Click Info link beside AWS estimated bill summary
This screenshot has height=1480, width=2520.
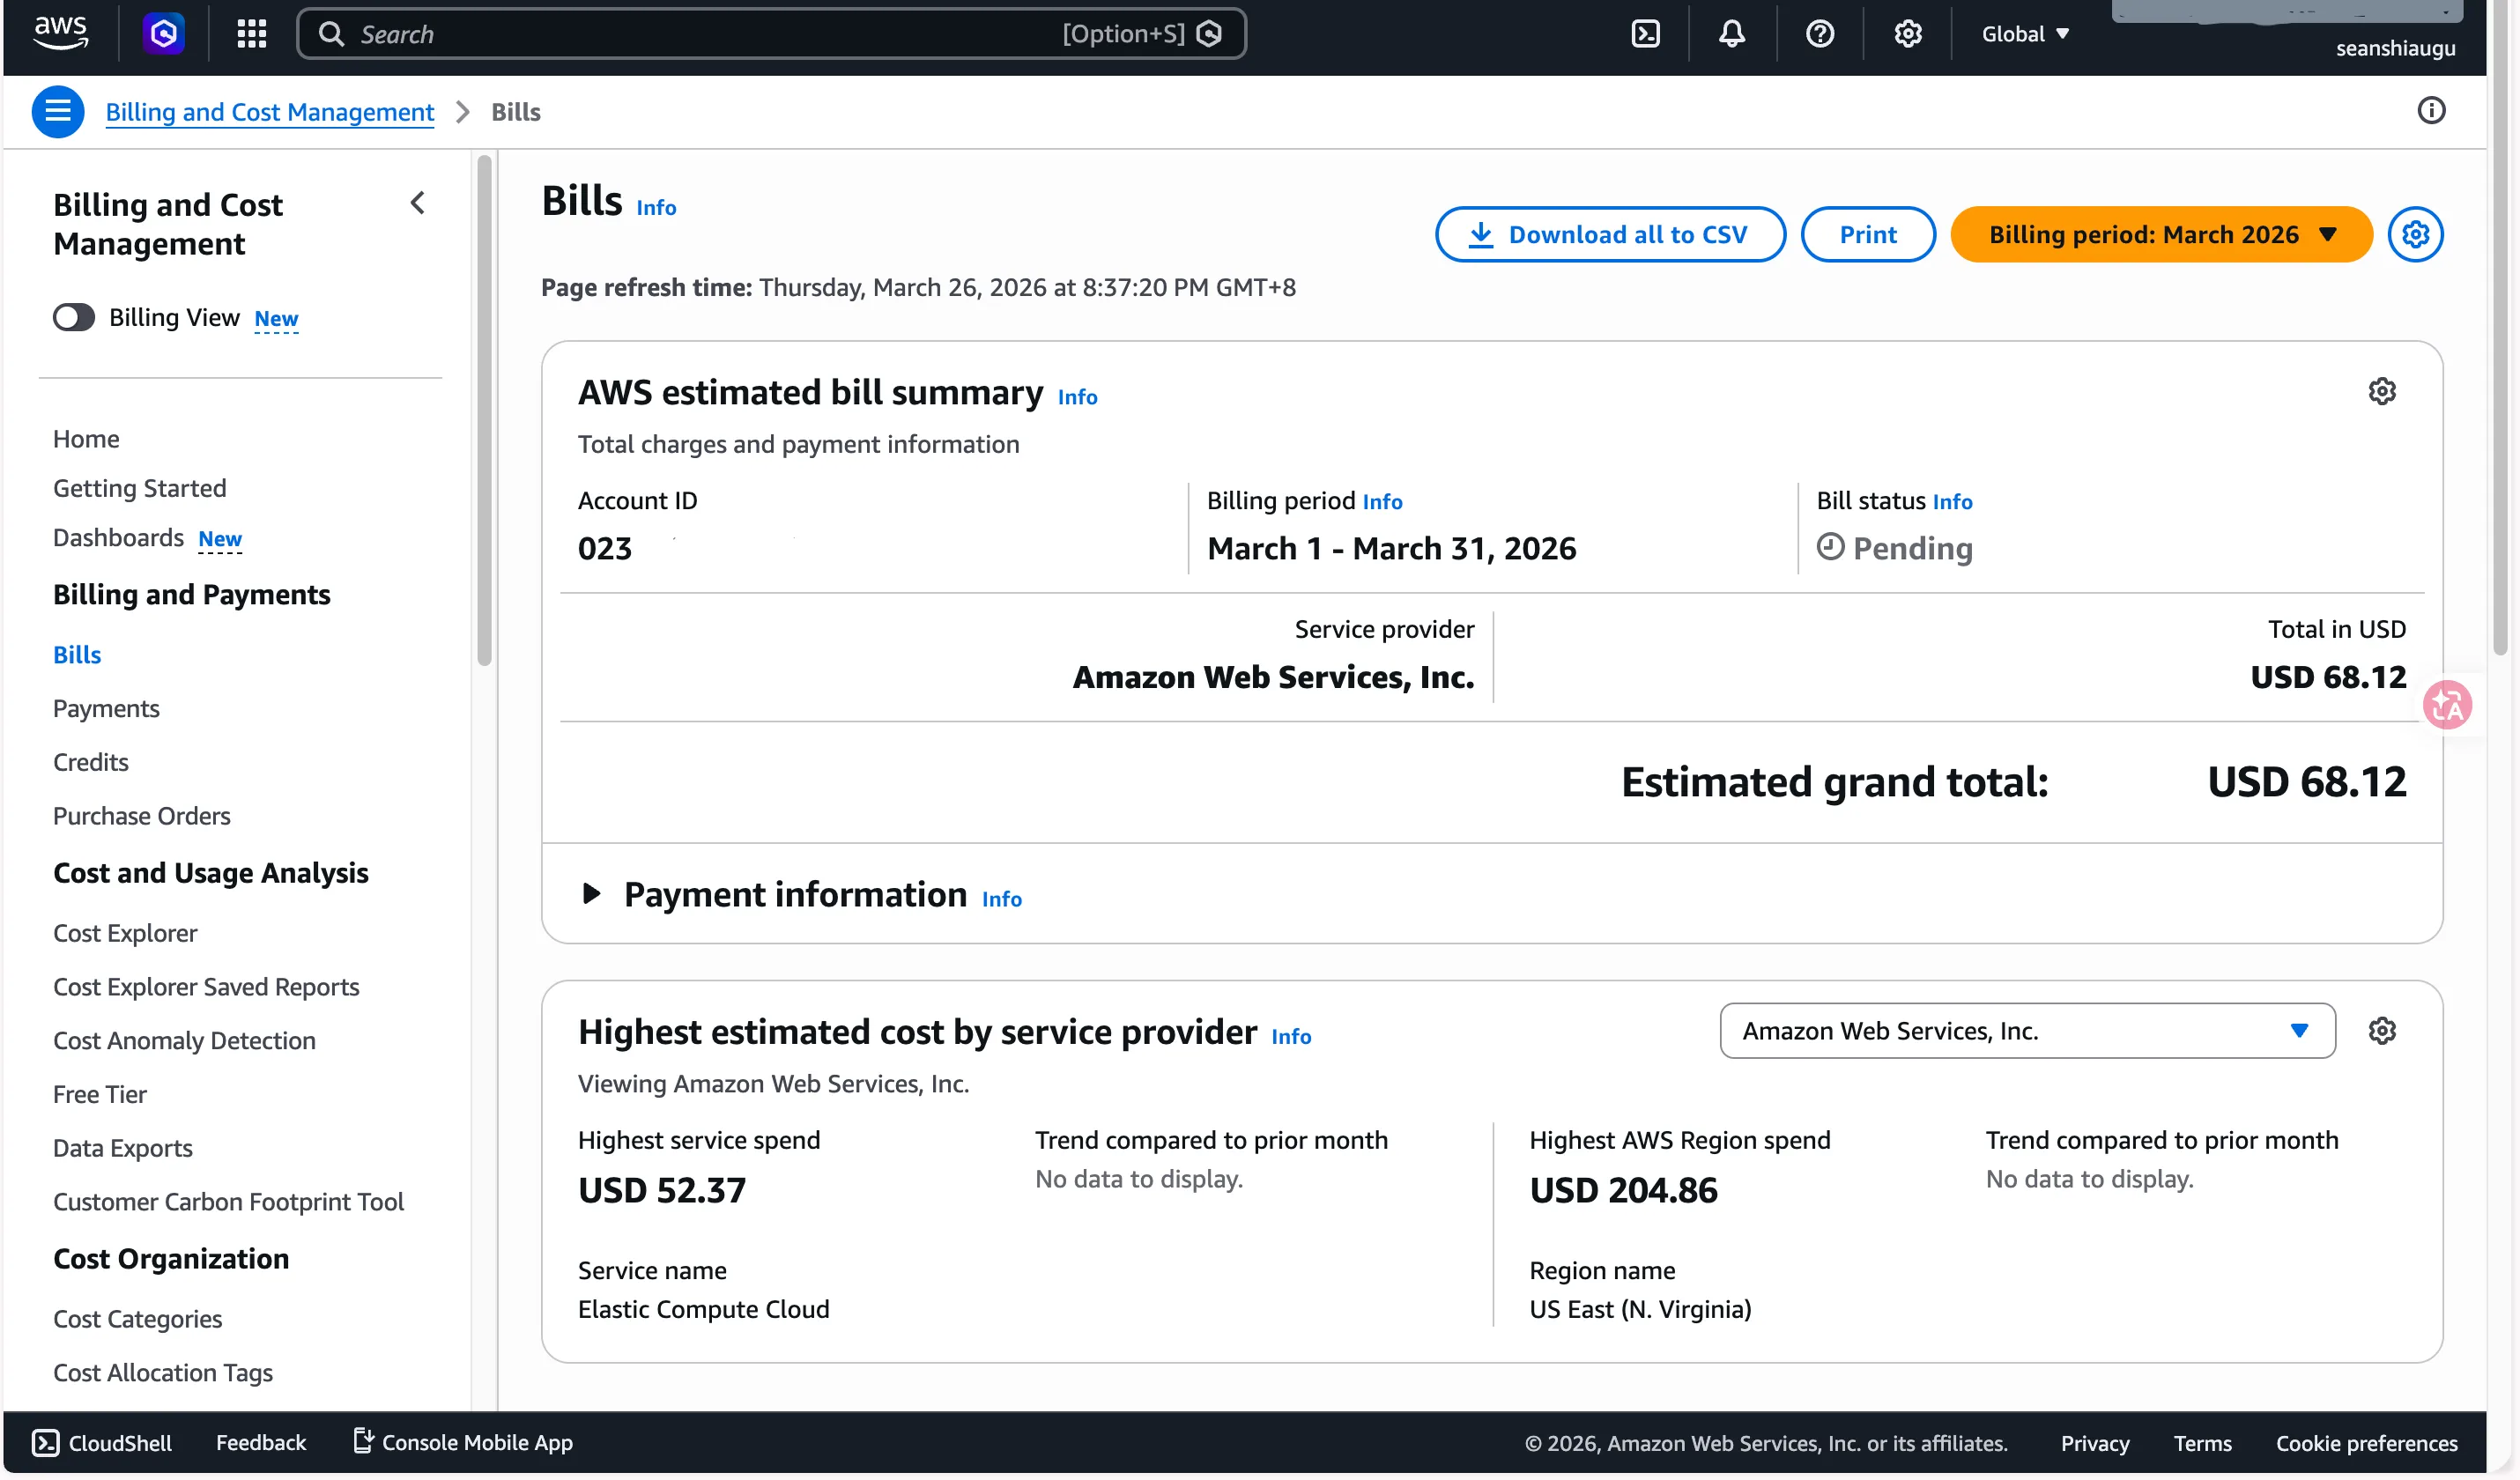[x=1077, y=397]
